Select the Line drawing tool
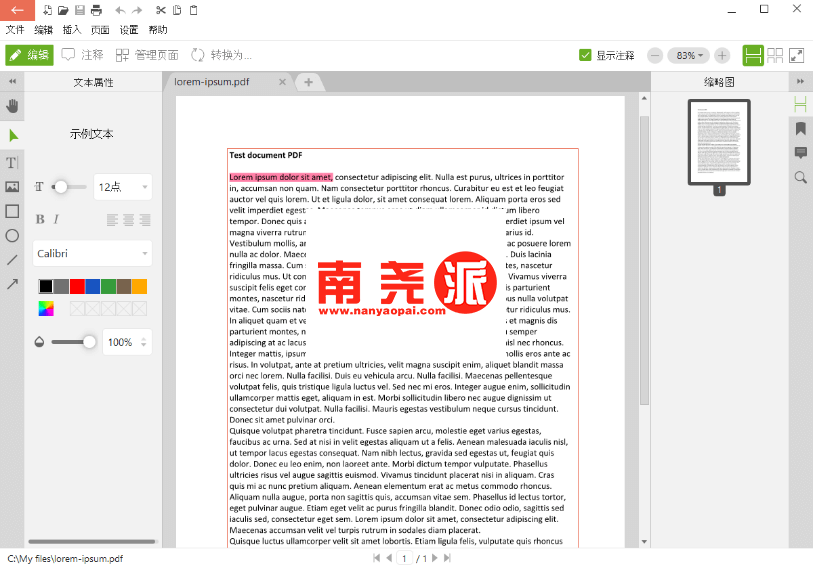This screenshot has width=813, height=568. coord(12,260)
